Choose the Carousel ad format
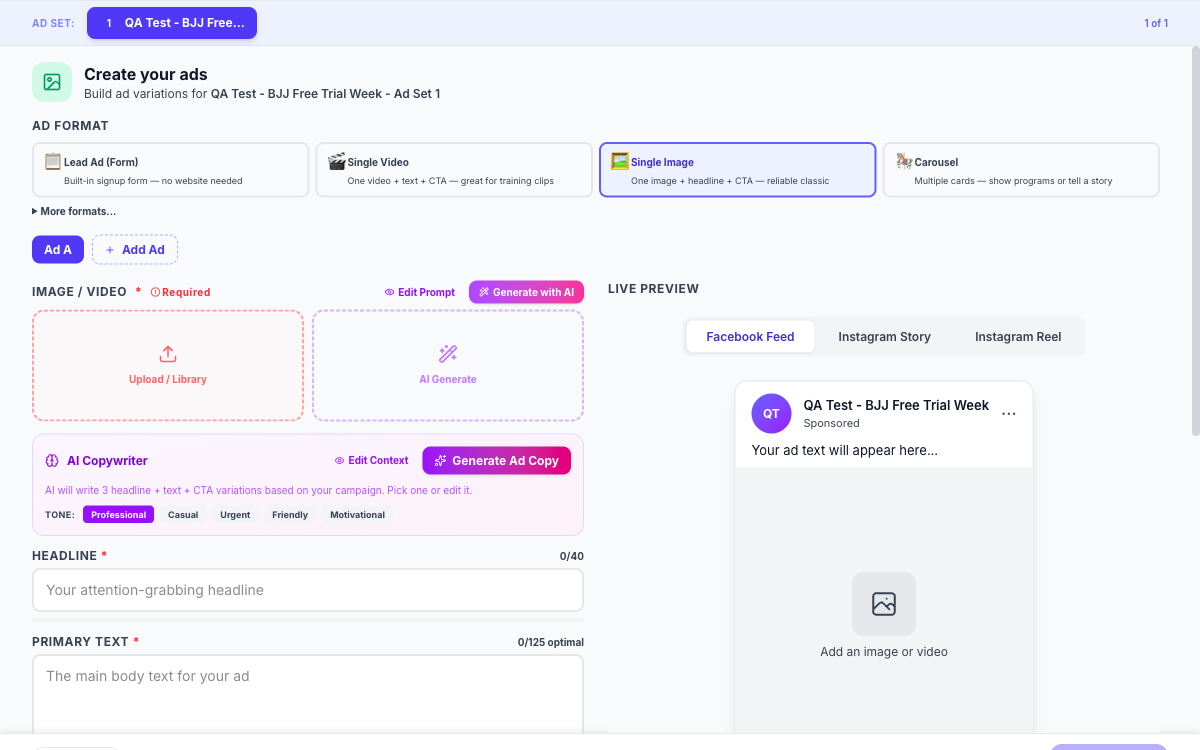The image size is (1200, 750). point(1021,170)
